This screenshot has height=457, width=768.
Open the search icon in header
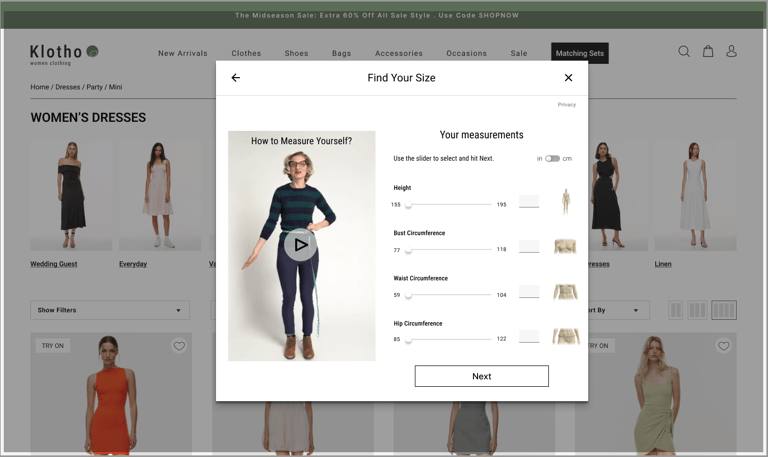(684, 51)
